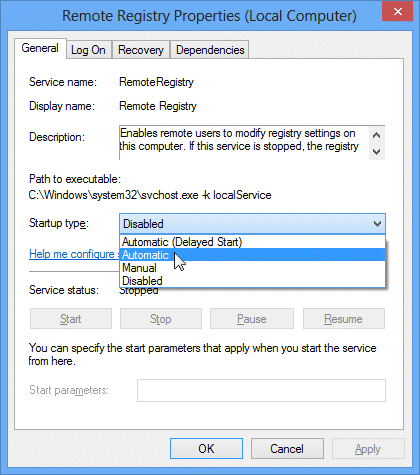Choose Disabled in the dropdown list

tap(252, 281)
